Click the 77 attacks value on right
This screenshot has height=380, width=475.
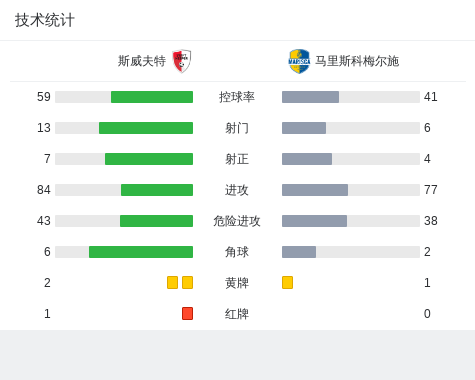pyautogui.click(x=431, y=190)
